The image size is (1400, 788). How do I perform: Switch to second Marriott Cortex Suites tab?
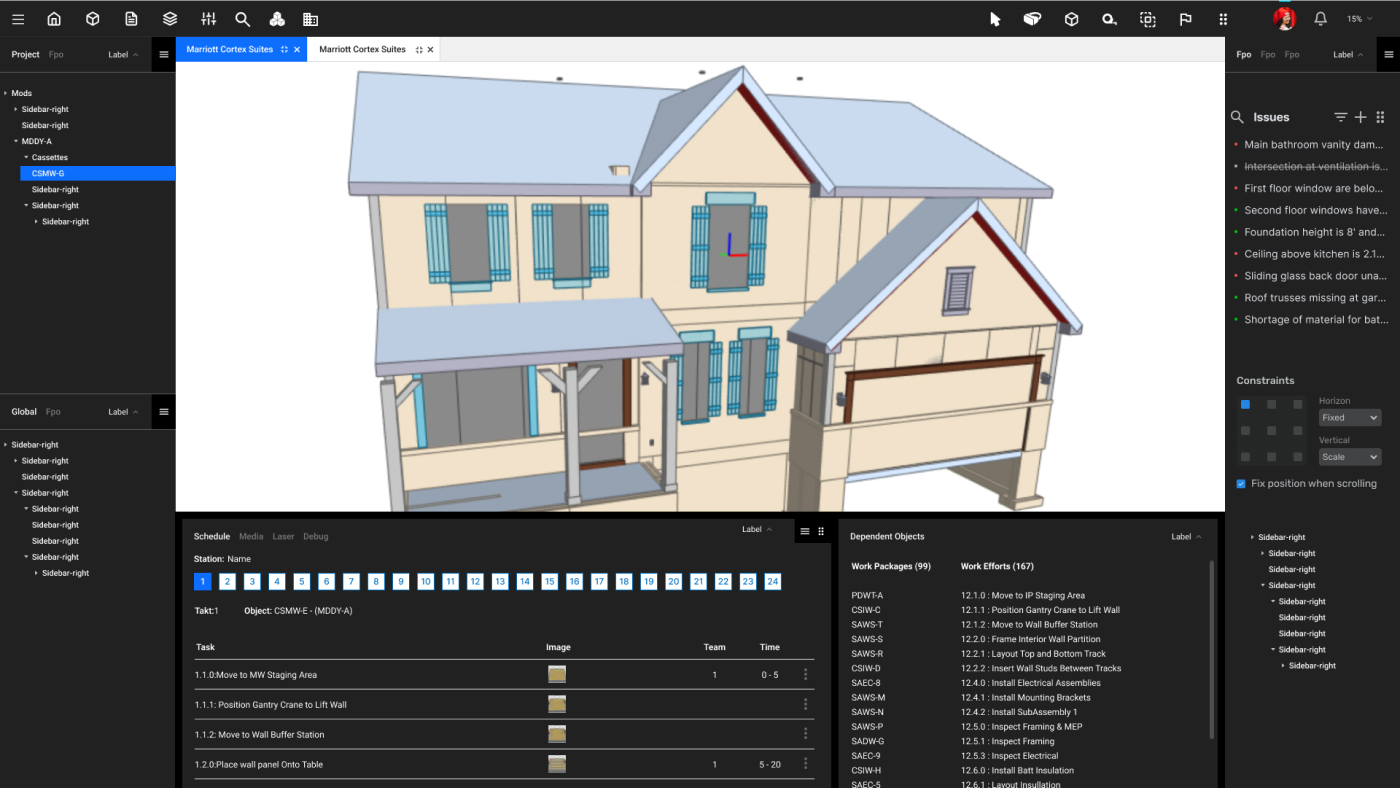coord(362,49)
